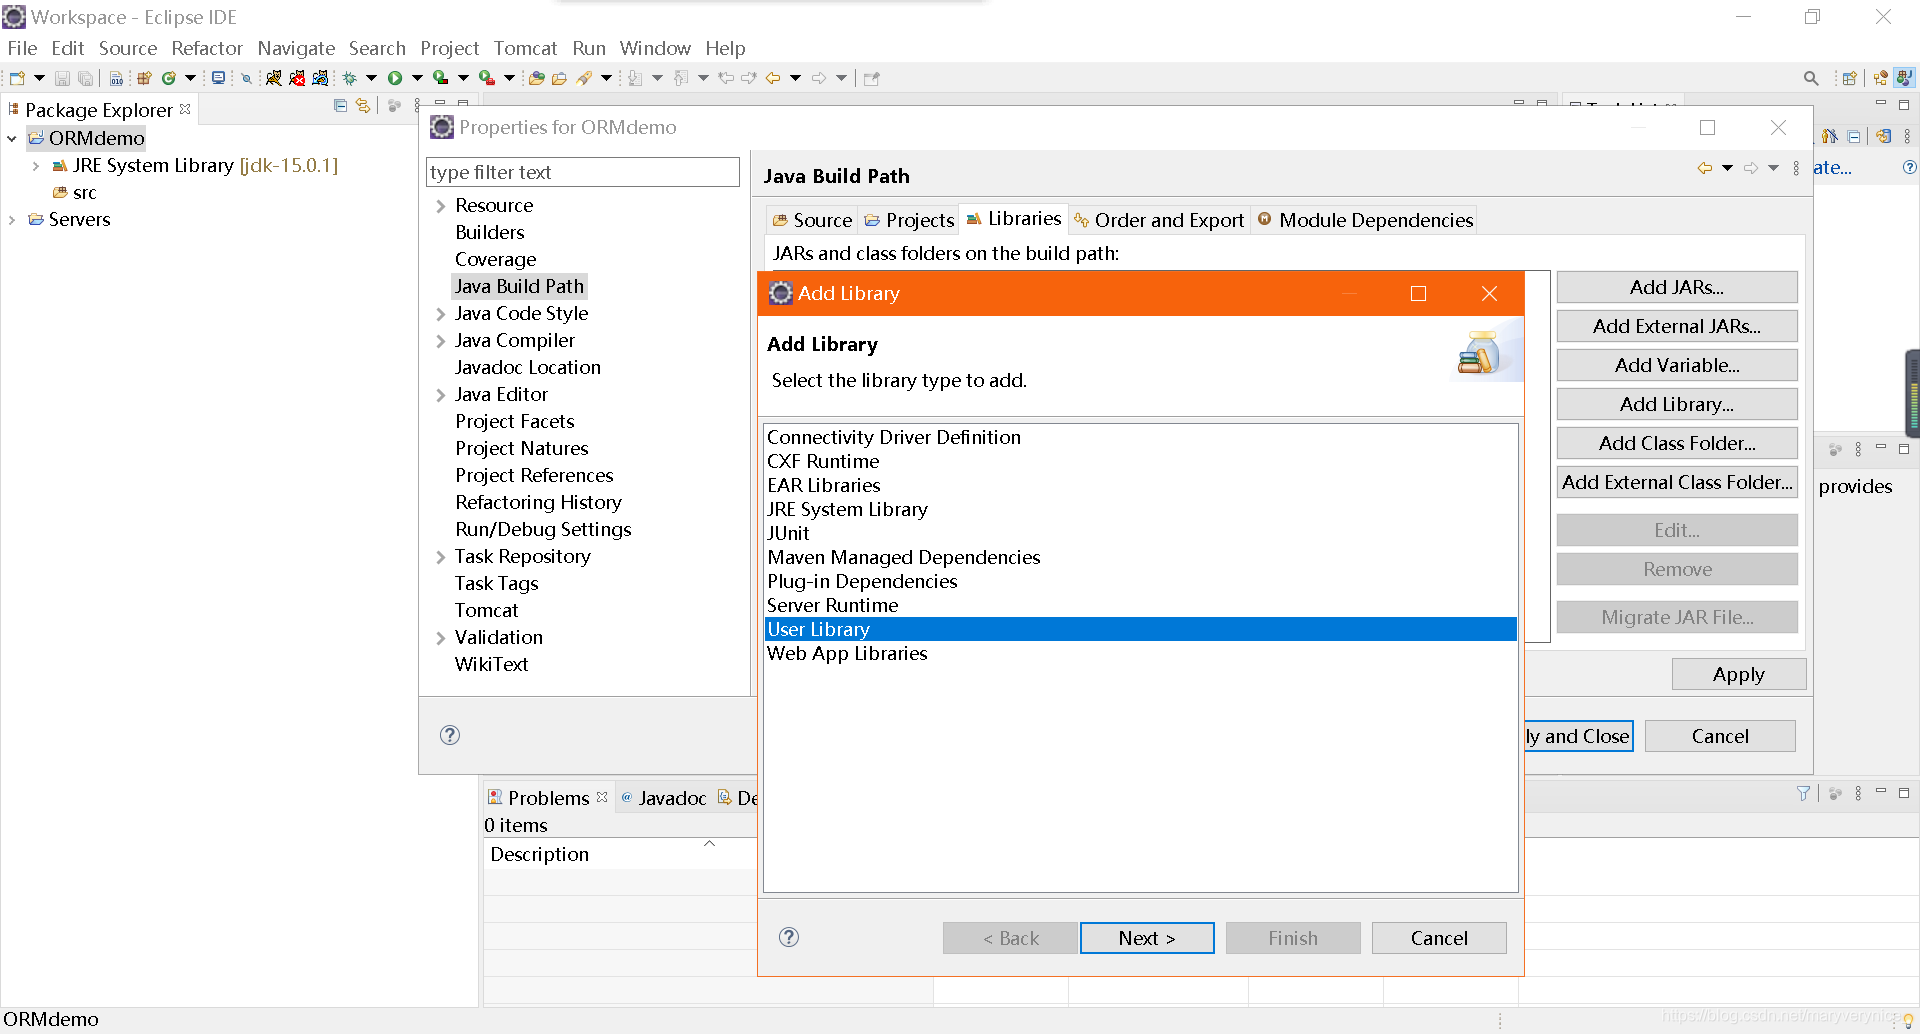This screenshot has width=1920, height=1034.
Task: Click the Next > button
Action: point(1147,938)
